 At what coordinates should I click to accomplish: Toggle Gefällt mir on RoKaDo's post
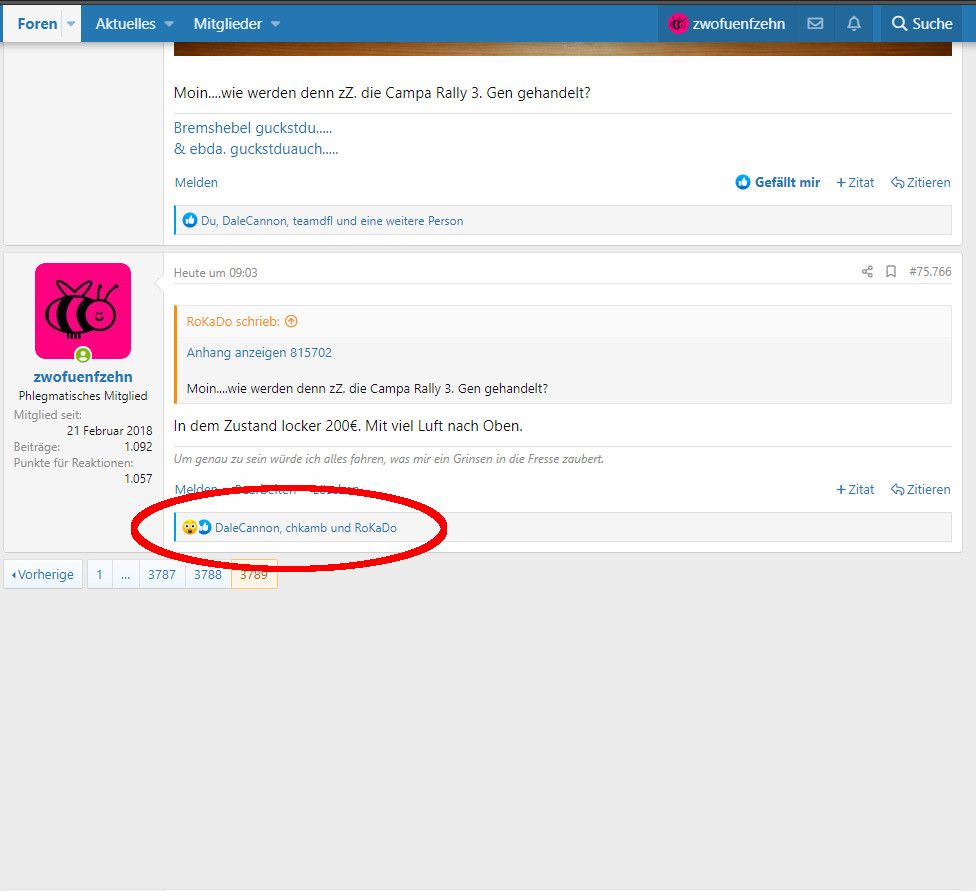778,182
